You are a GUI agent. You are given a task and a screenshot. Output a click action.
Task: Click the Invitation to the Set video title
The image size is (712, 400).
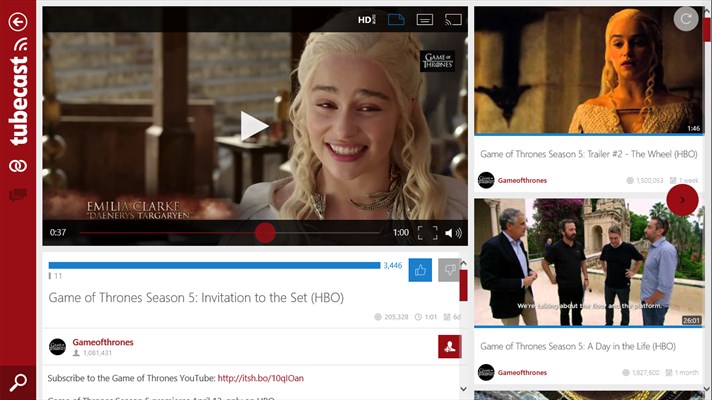click(x=196, y=298)
